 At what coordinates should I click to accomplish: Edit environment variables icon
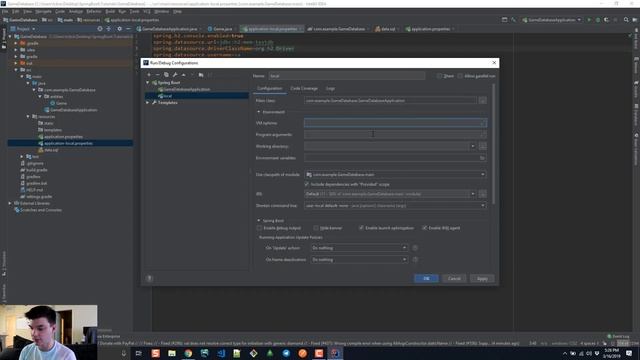(482, 158)
